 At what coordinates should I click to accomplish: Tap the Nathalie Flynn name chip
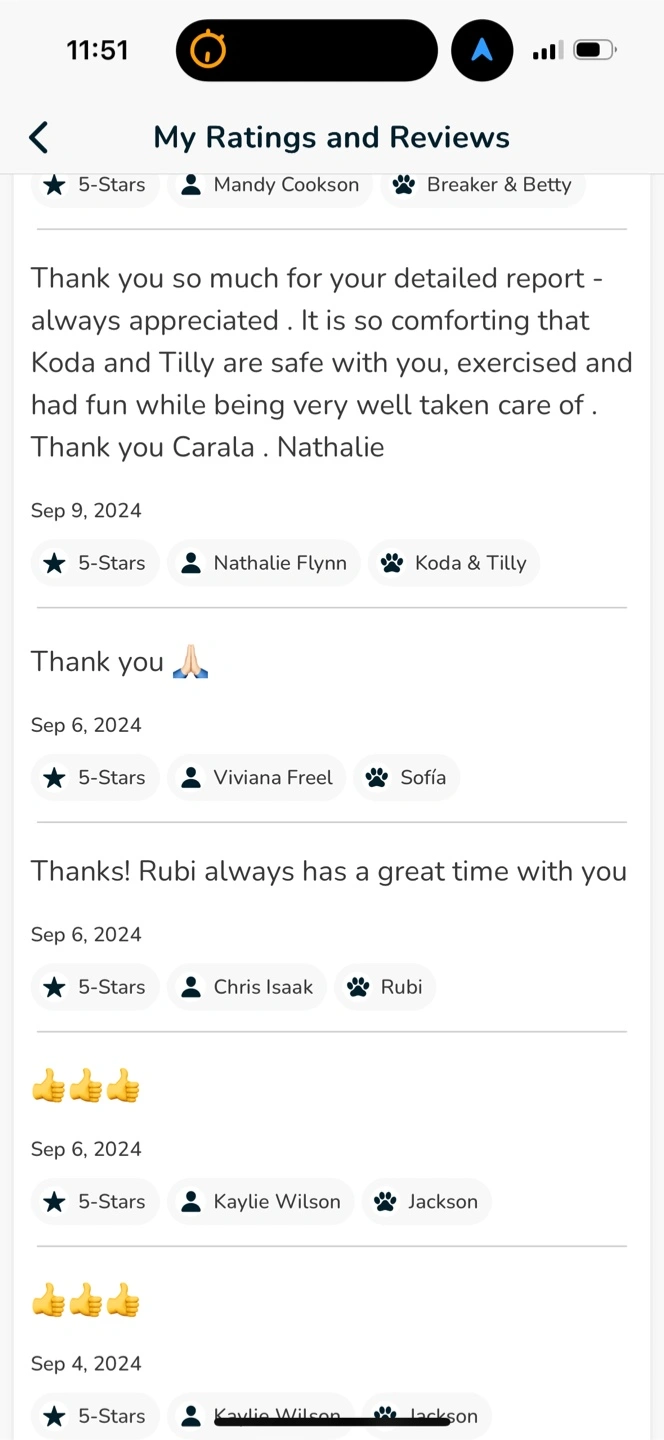(264, 563)
